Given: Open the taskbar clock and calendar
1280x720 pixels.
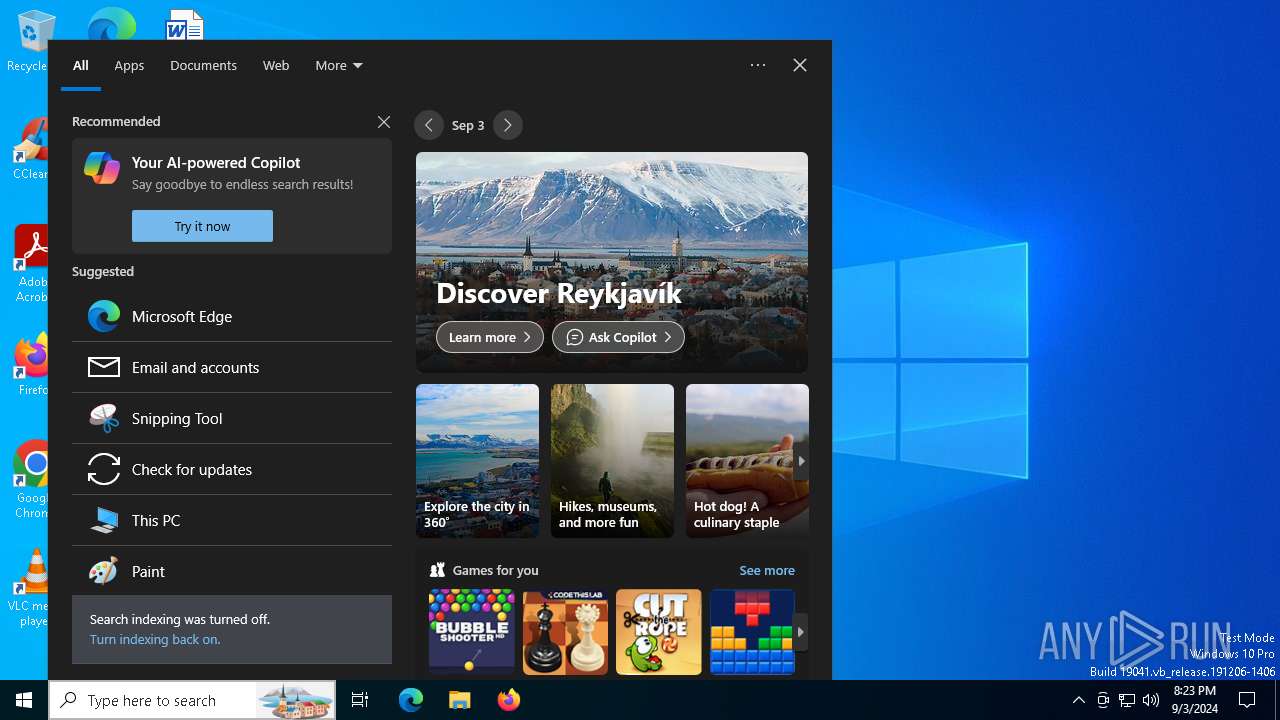Looking at the screenshot, I should (1194, 700).
